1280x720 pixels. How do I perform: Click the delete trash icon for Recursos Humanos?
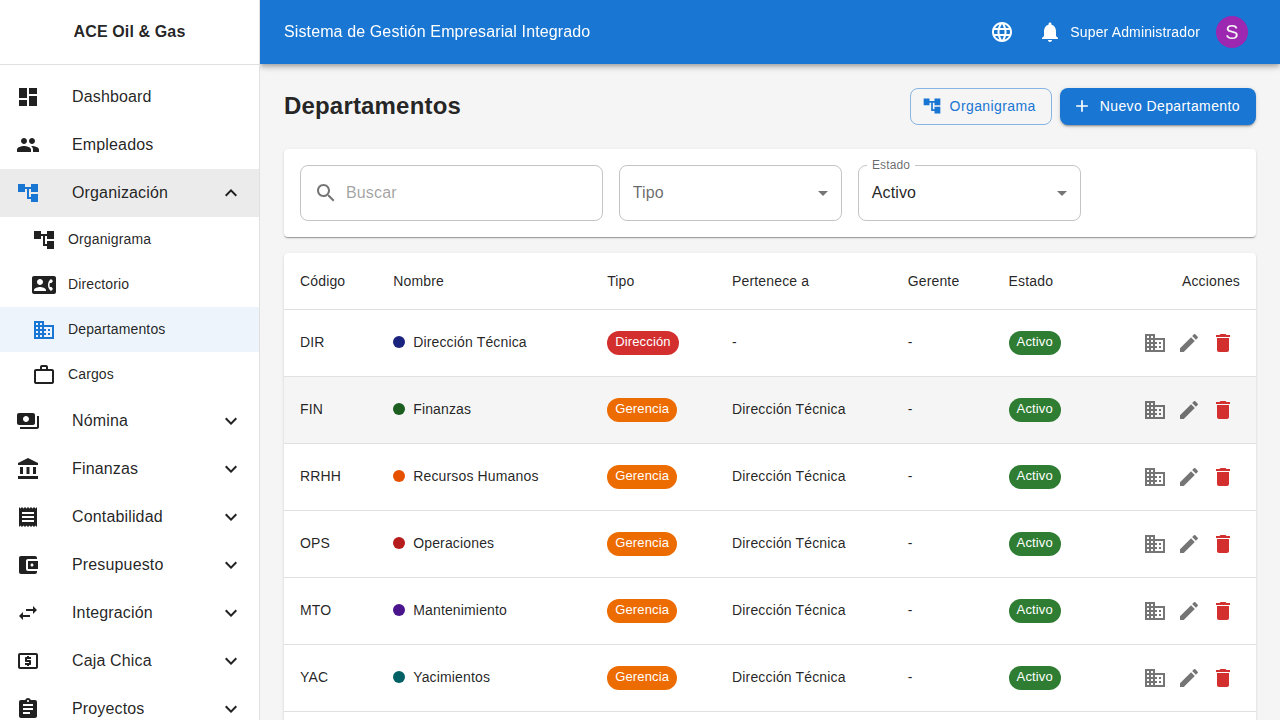point(1223,477)
